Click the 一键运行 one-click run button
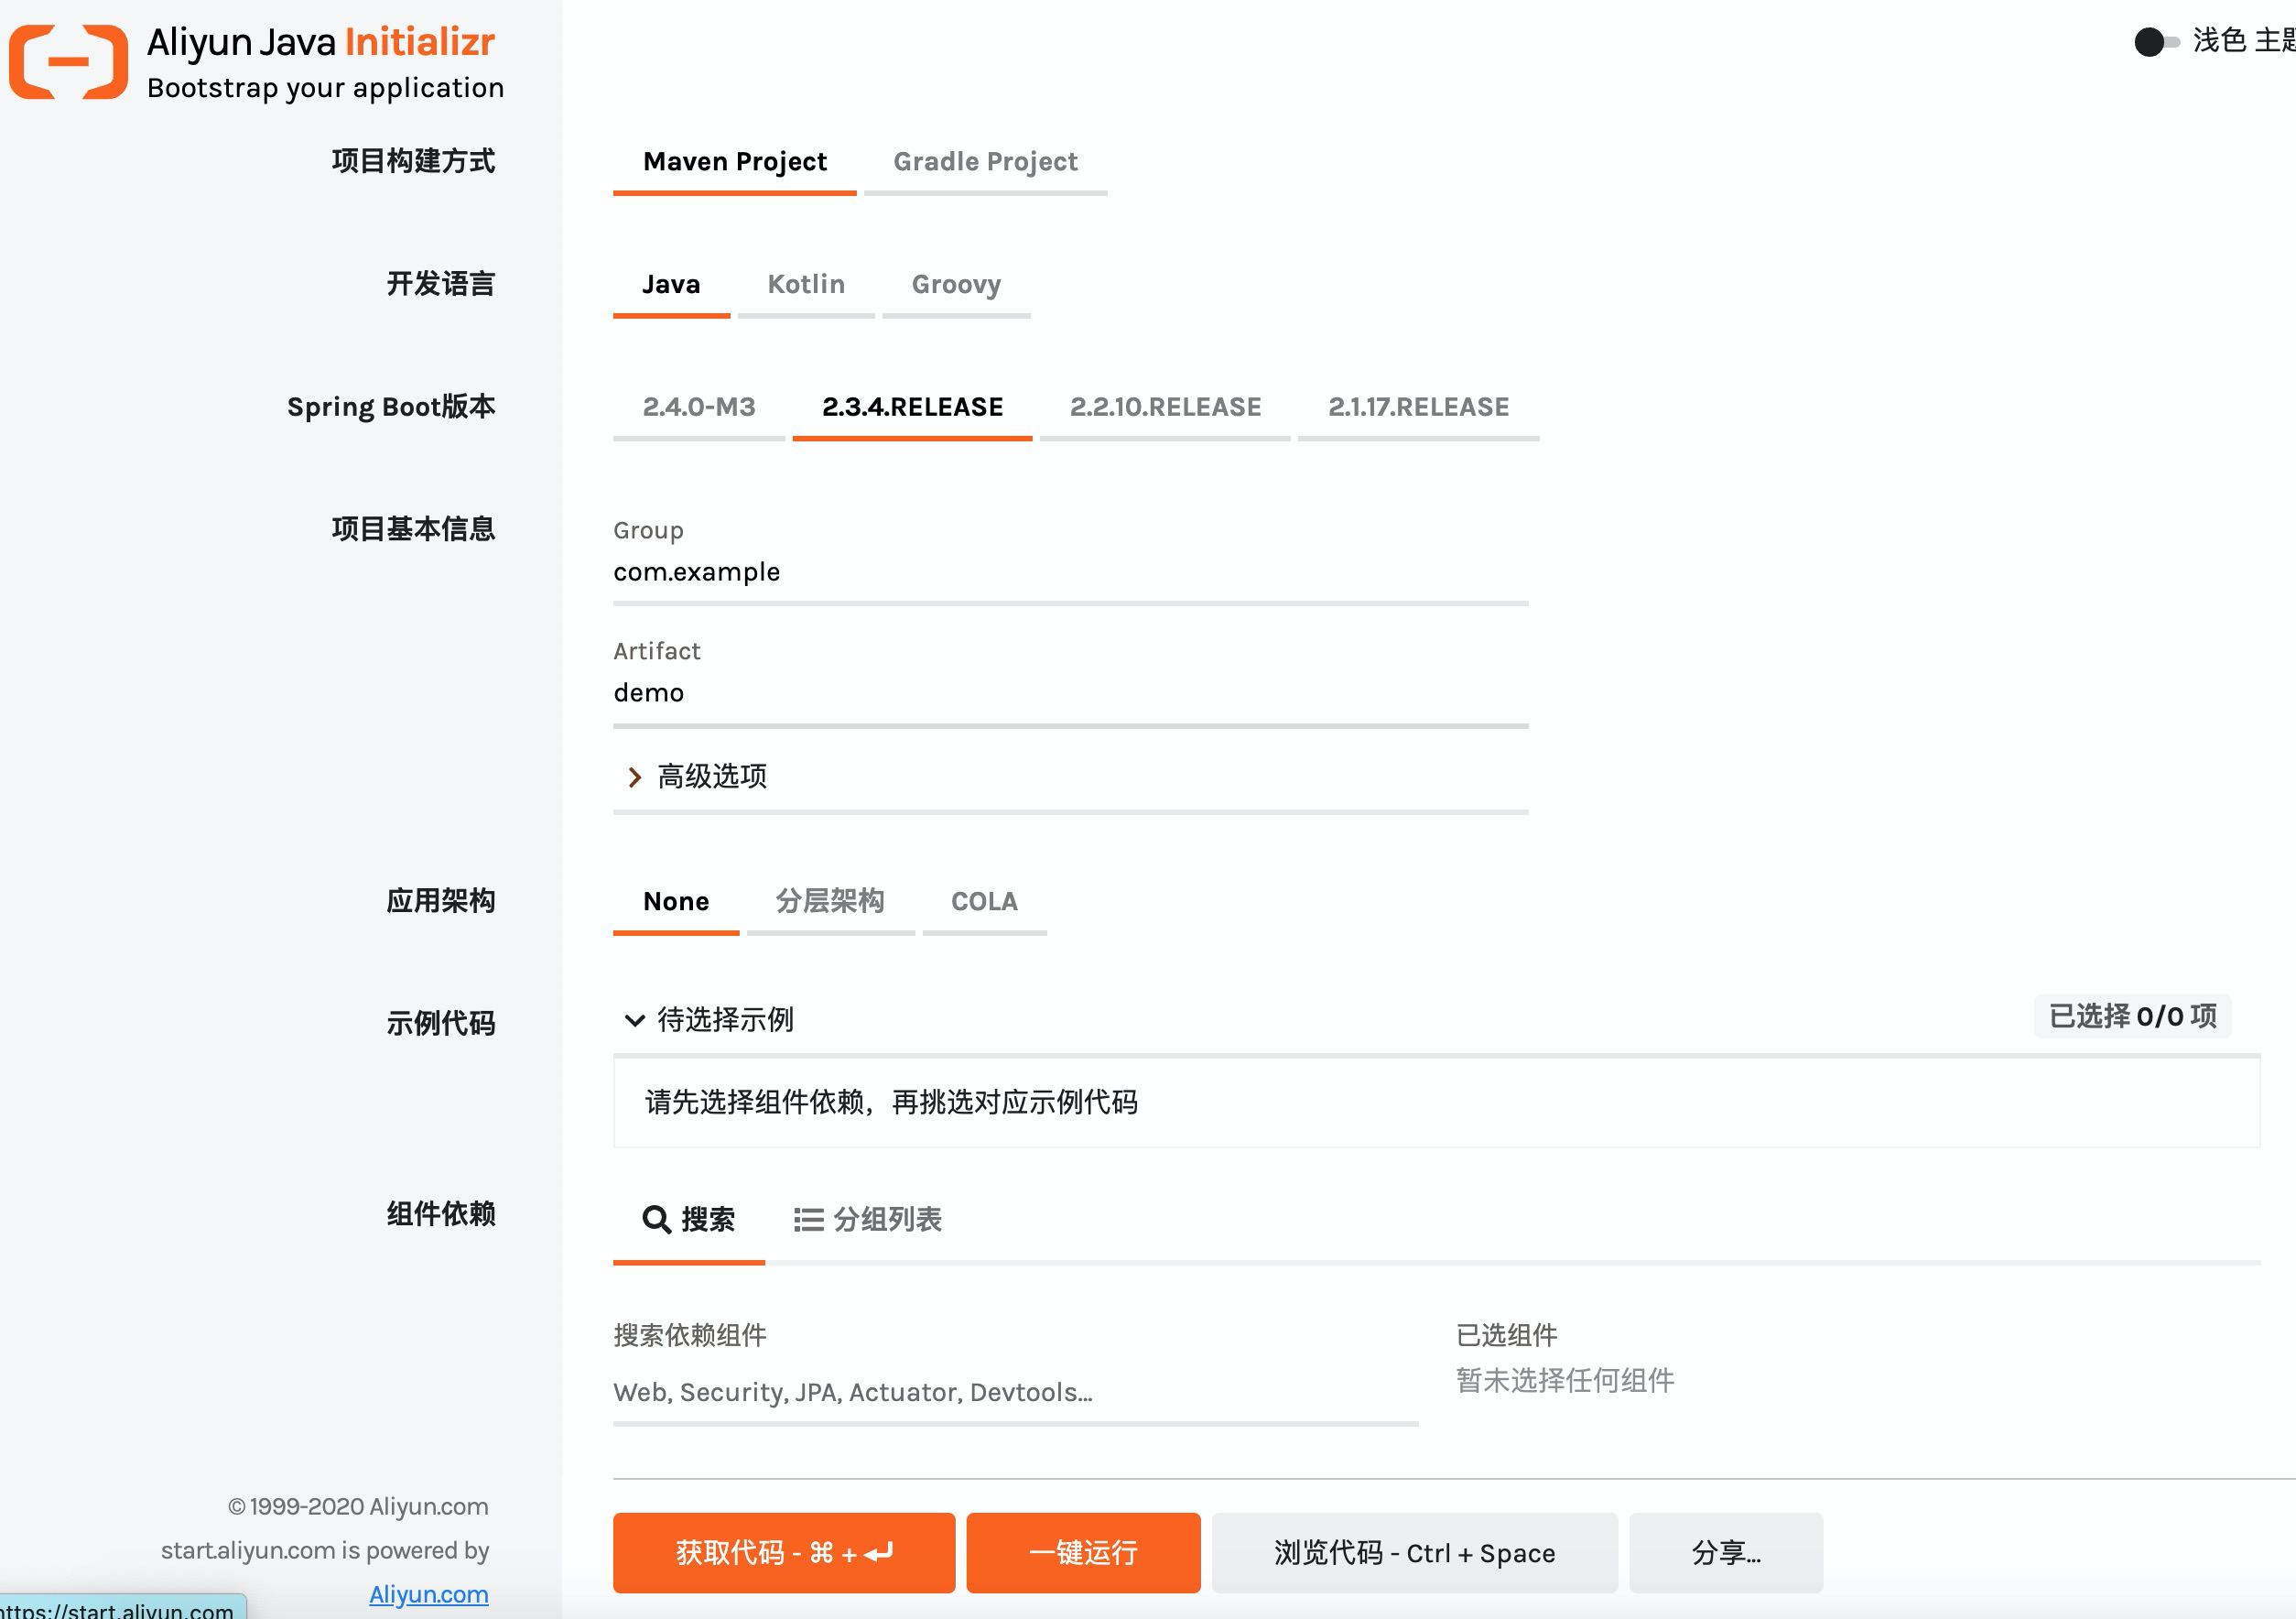The image size is (2296, 1619). click(x=1083, y=1553)
